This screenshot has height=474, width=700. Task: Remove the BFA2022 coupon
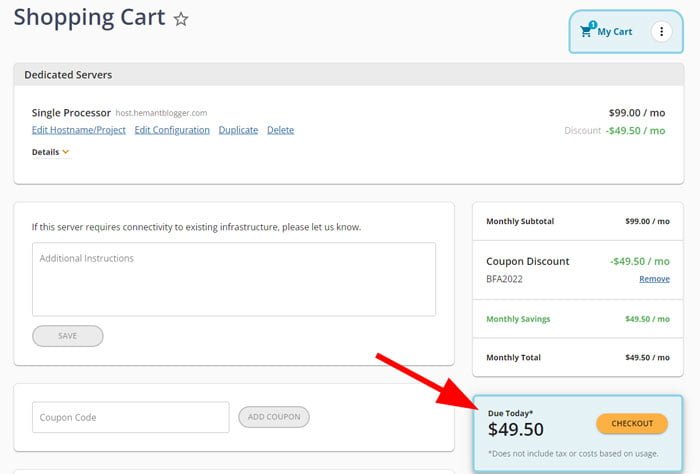[x=654, y=279]
